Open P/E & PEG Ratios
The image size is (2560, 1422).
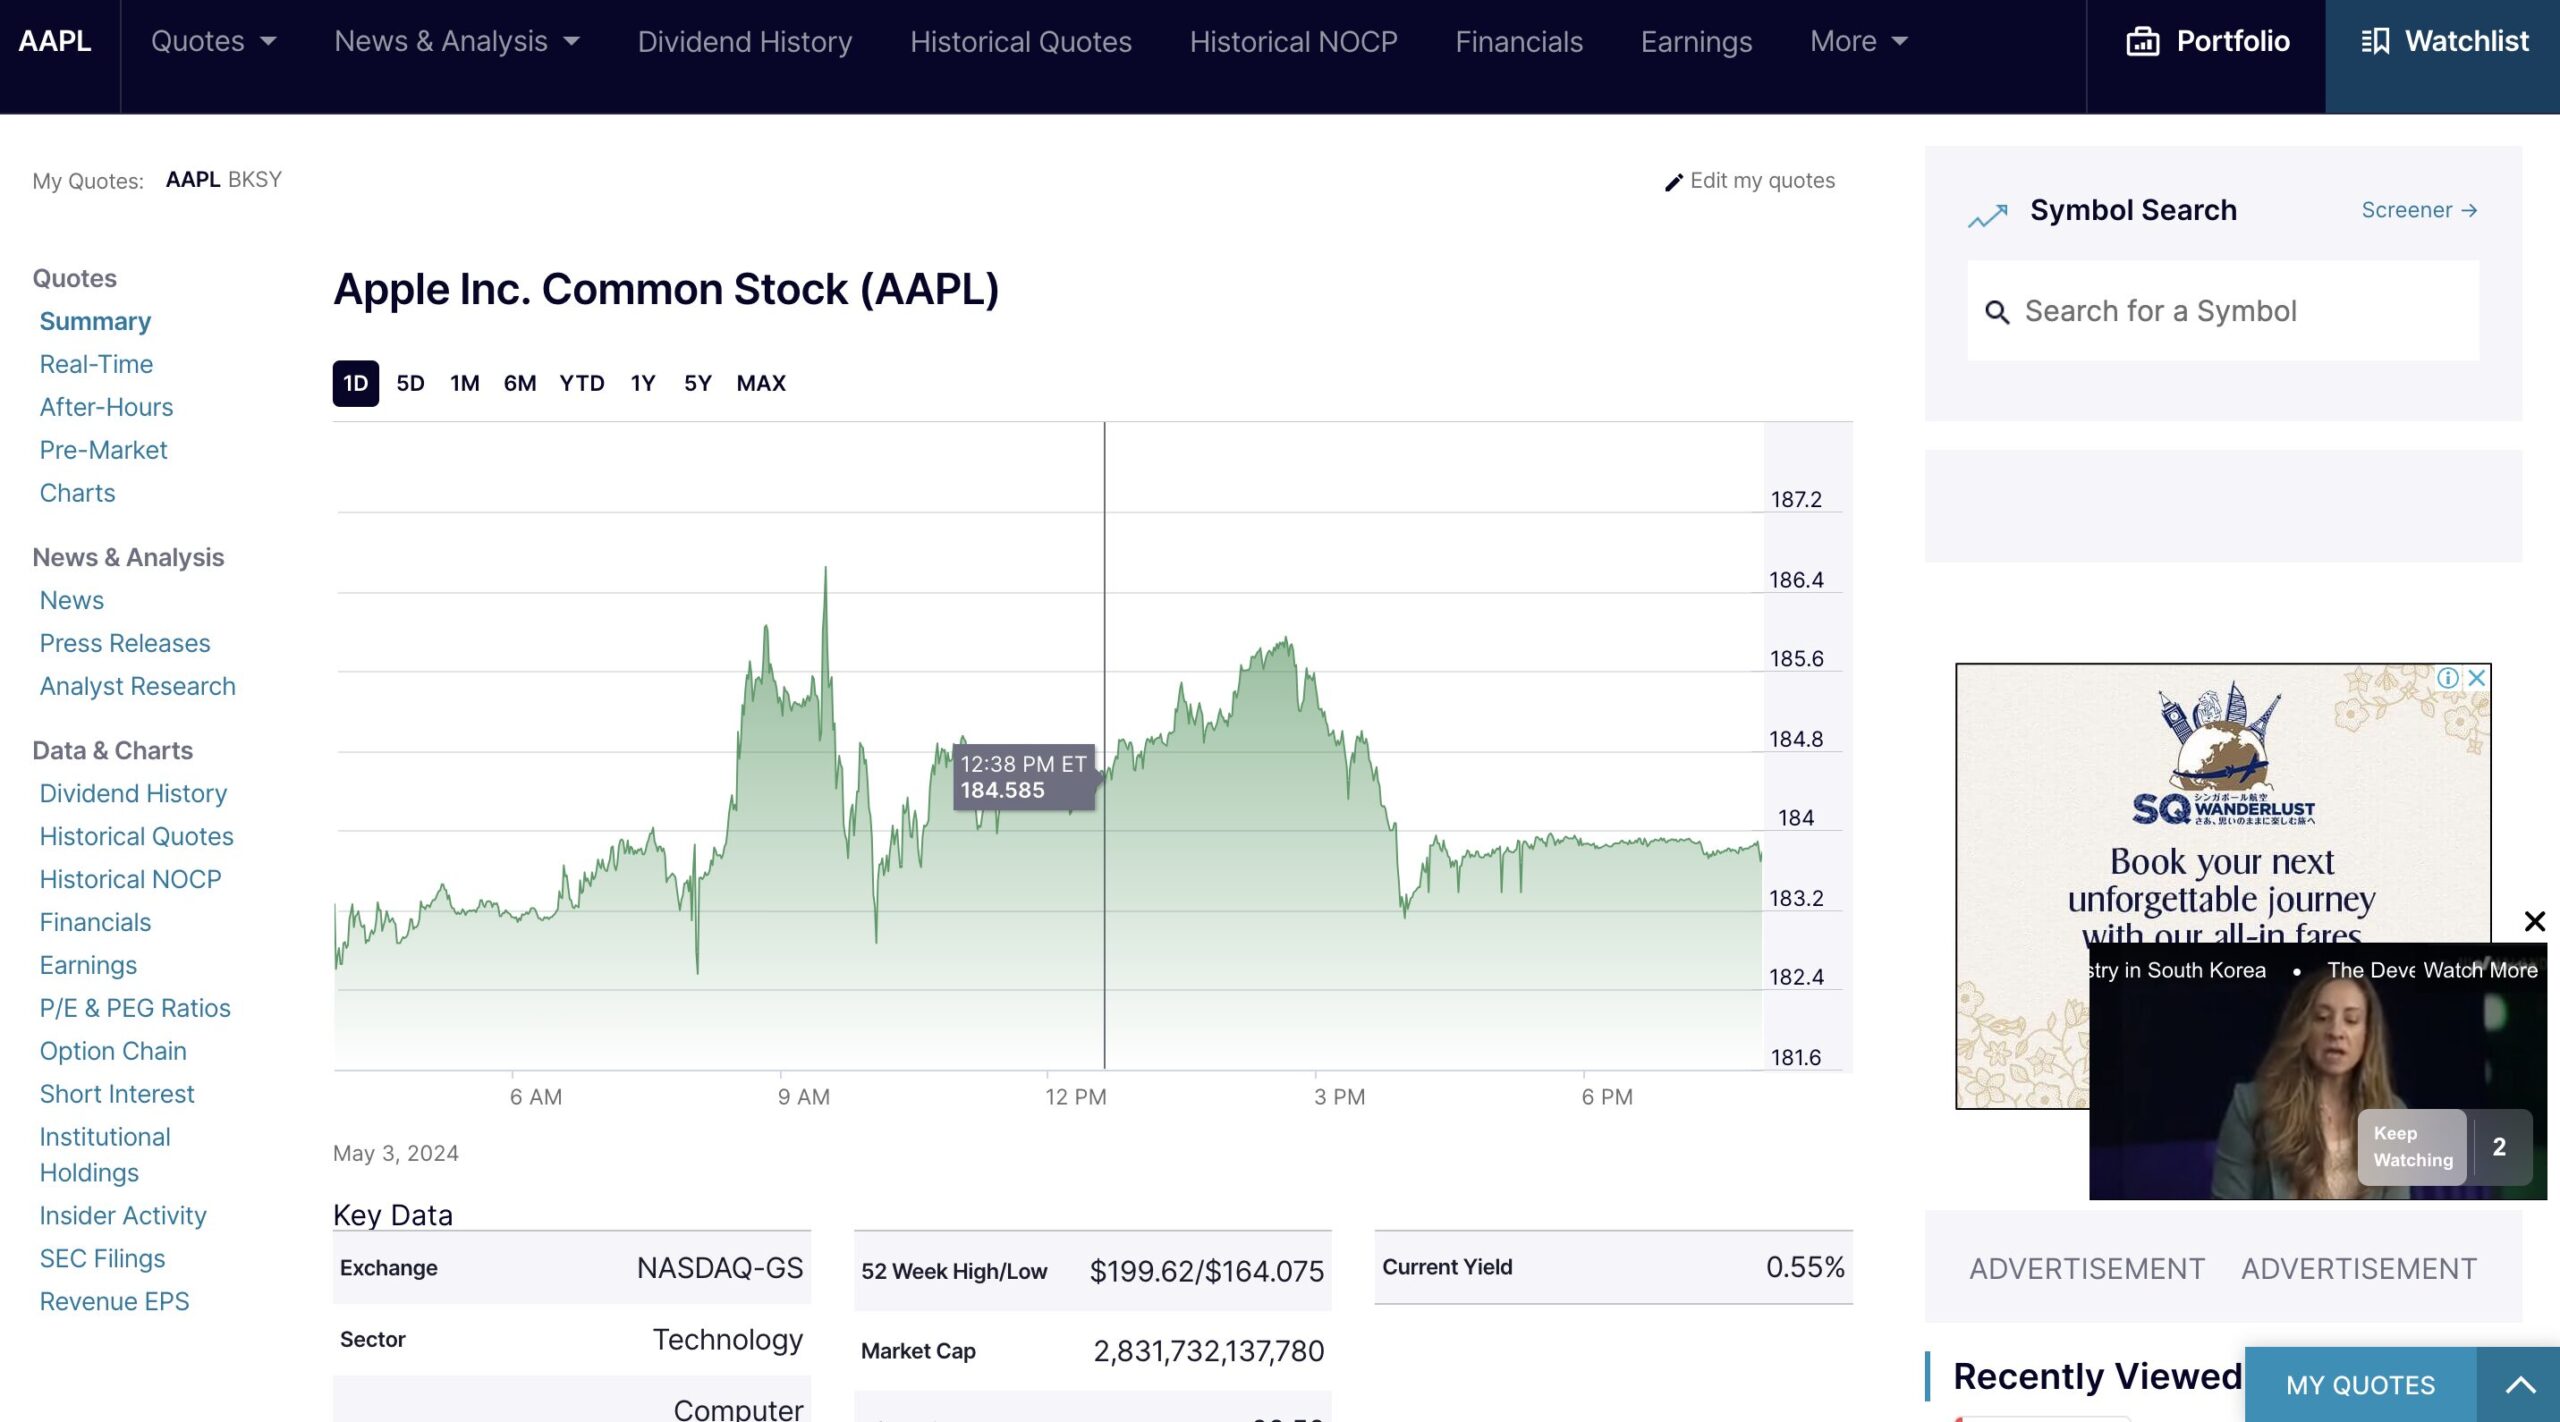coord(135,1008)
